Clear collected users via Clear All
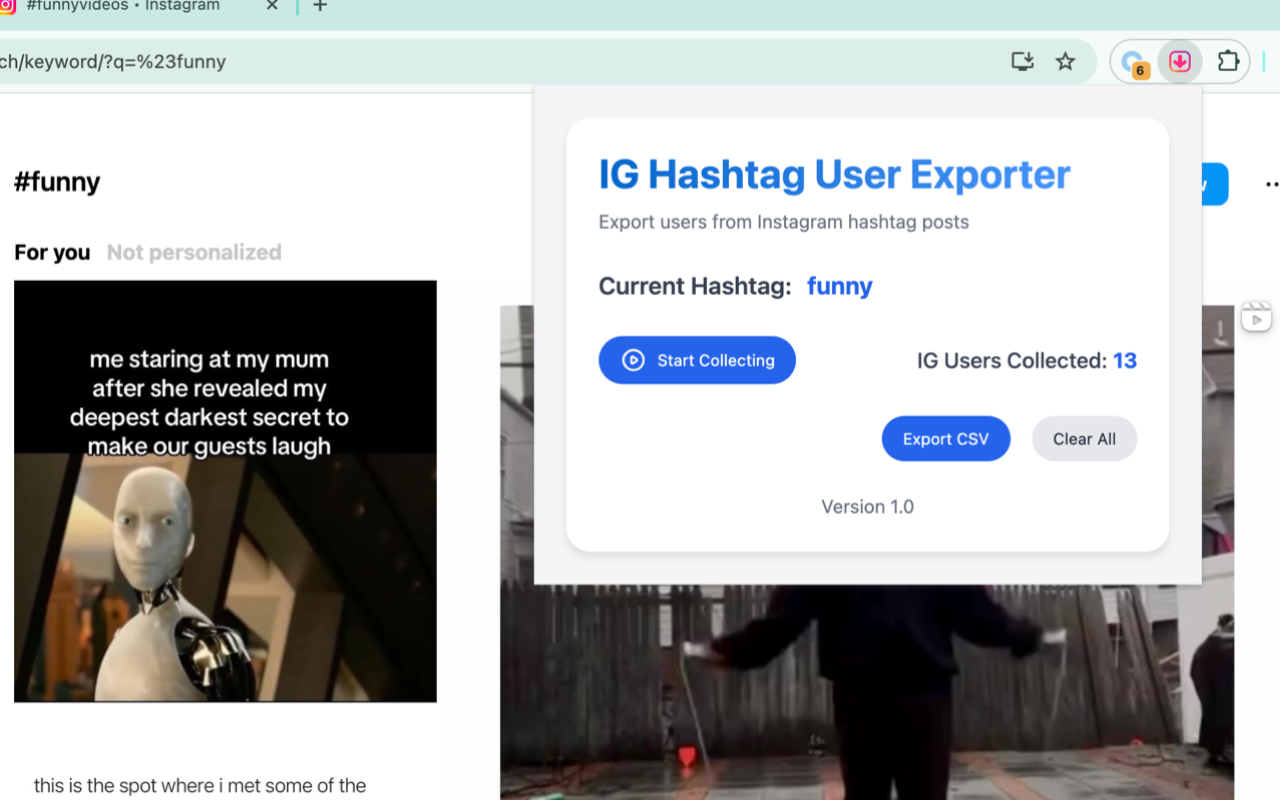Image resolution: width=1280 pixels, height=800 pixels. tap(1084, 438)
